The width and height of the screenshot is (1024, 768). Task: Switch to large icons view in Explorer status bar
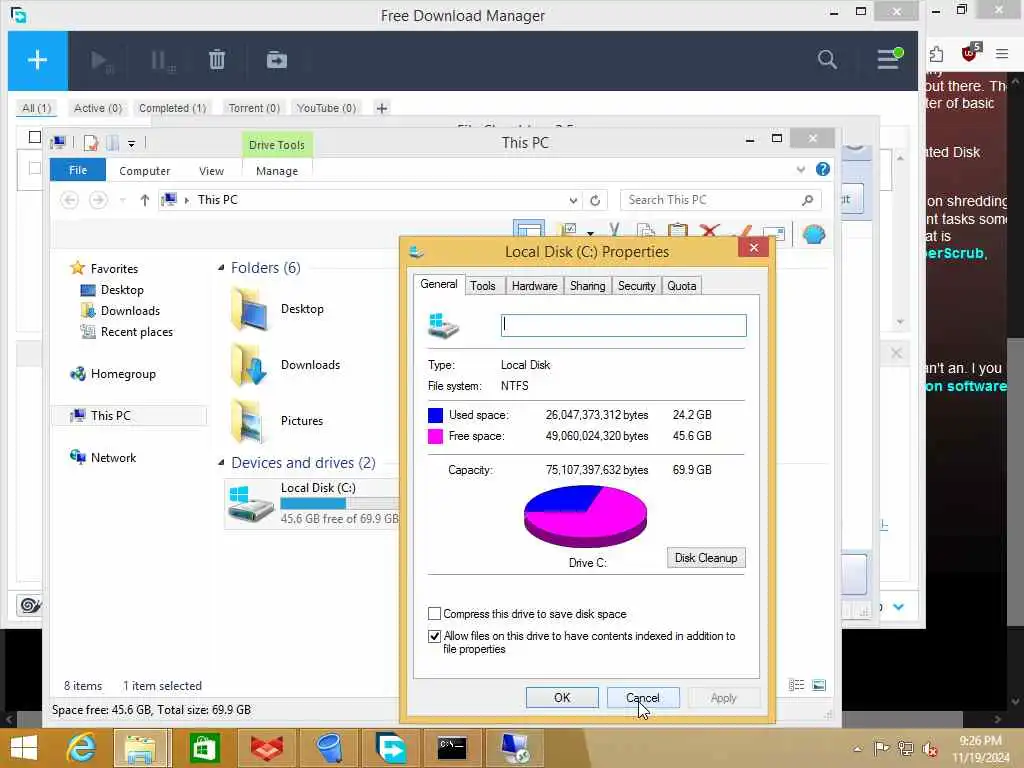819,685
